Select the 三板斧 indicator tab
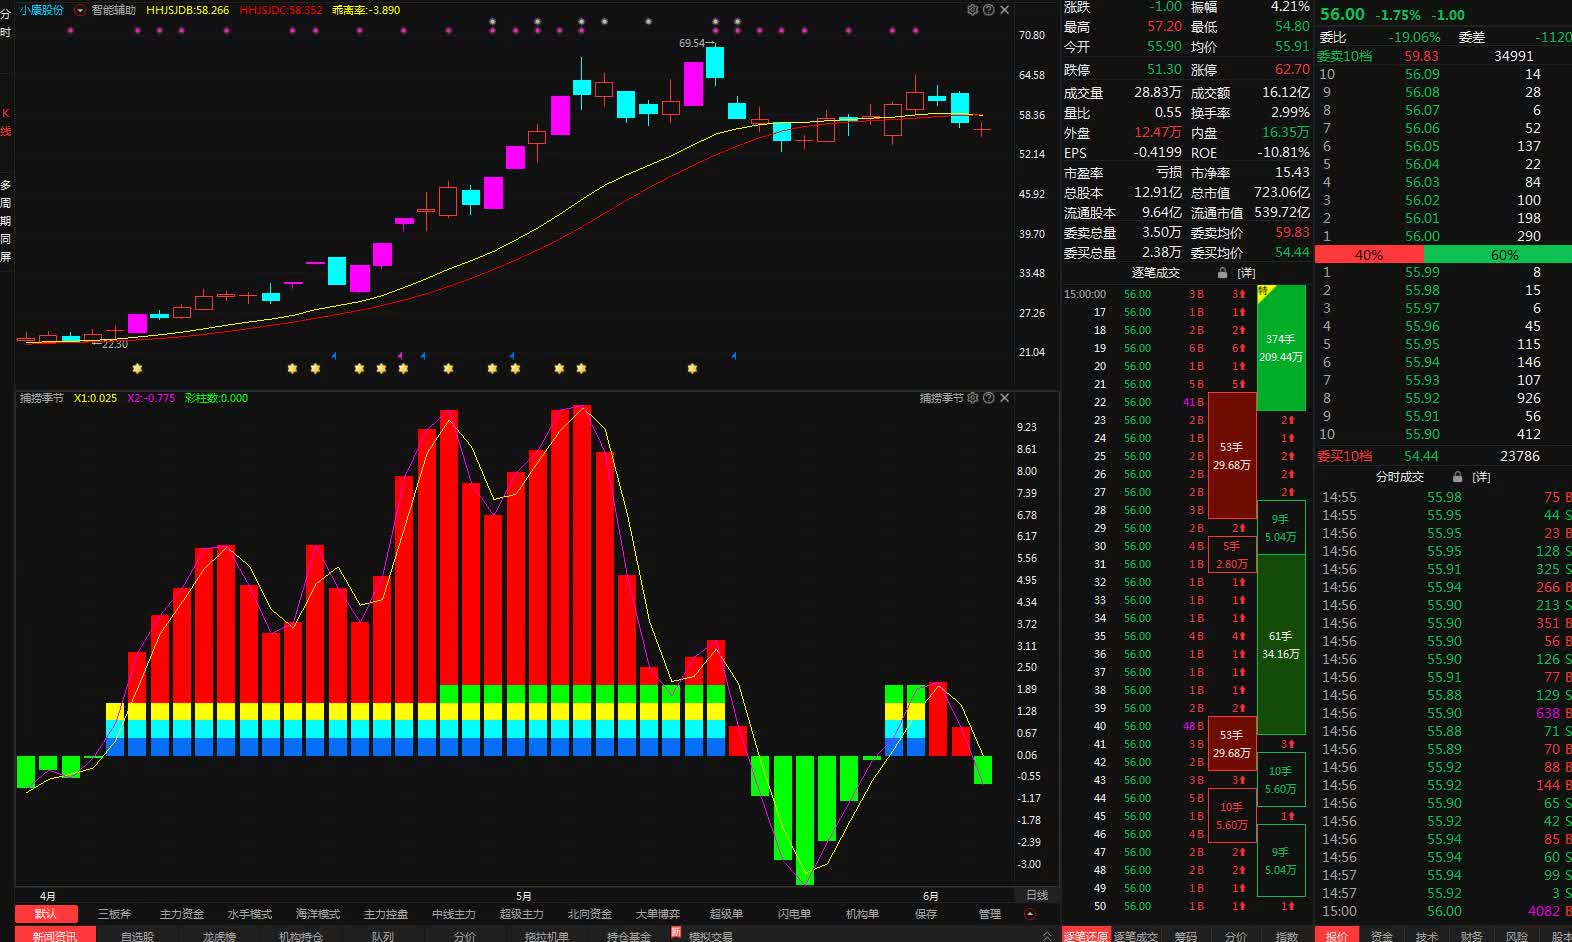This screenshot has height=942, width=1572. (x=114, y=914)
